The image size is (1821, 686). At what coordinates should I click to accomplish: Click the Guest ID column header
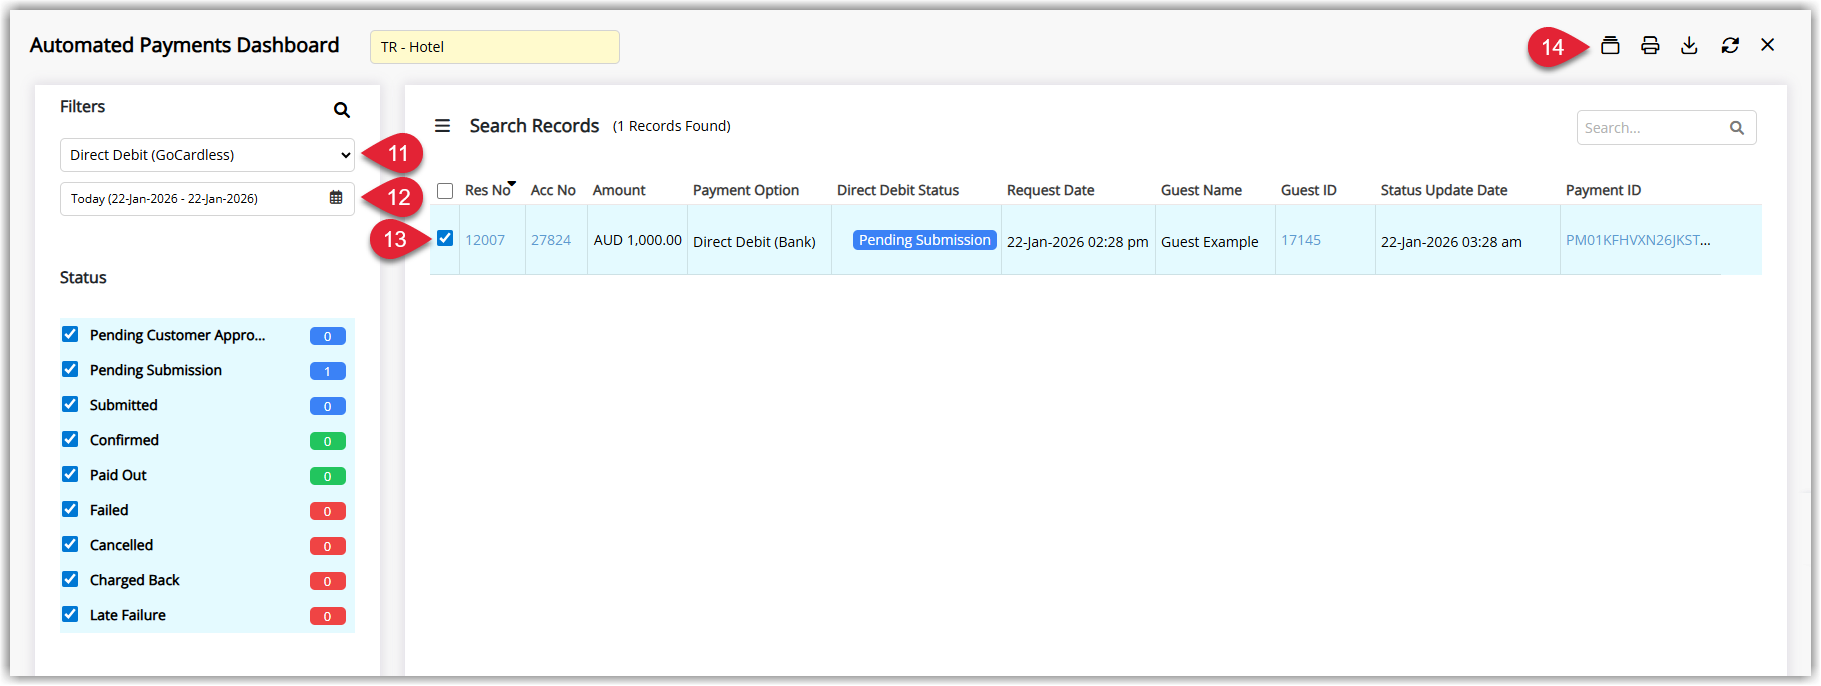1308,190
